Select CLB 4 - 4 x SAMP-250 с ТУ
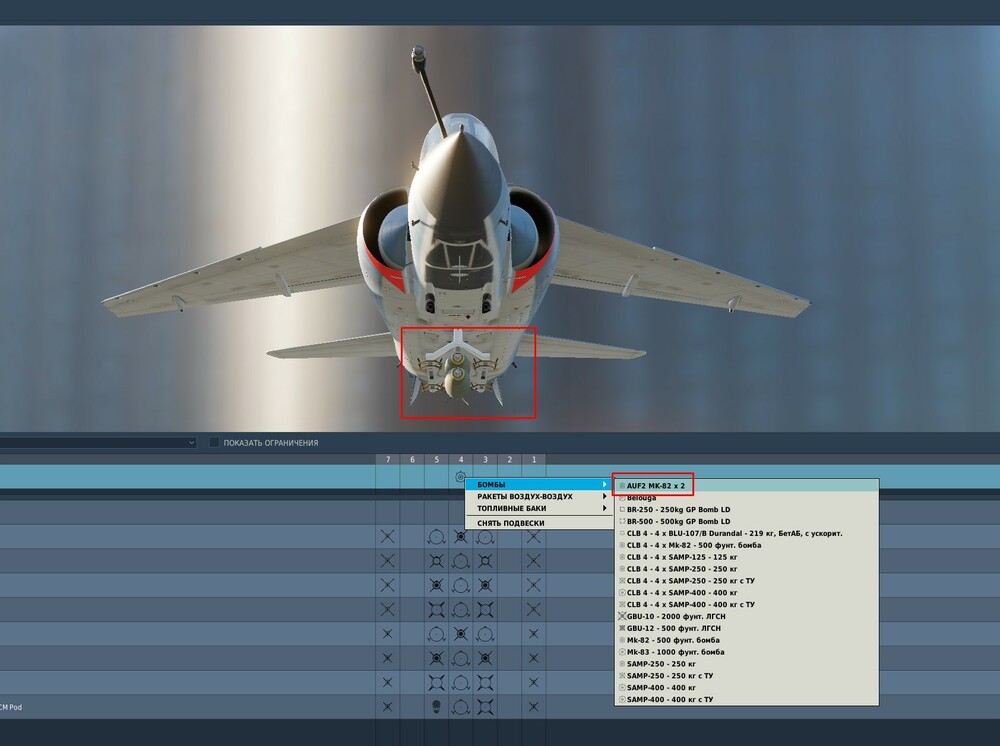The height and width of the screenshot is (746, 1000). click(x=746, y=581)
